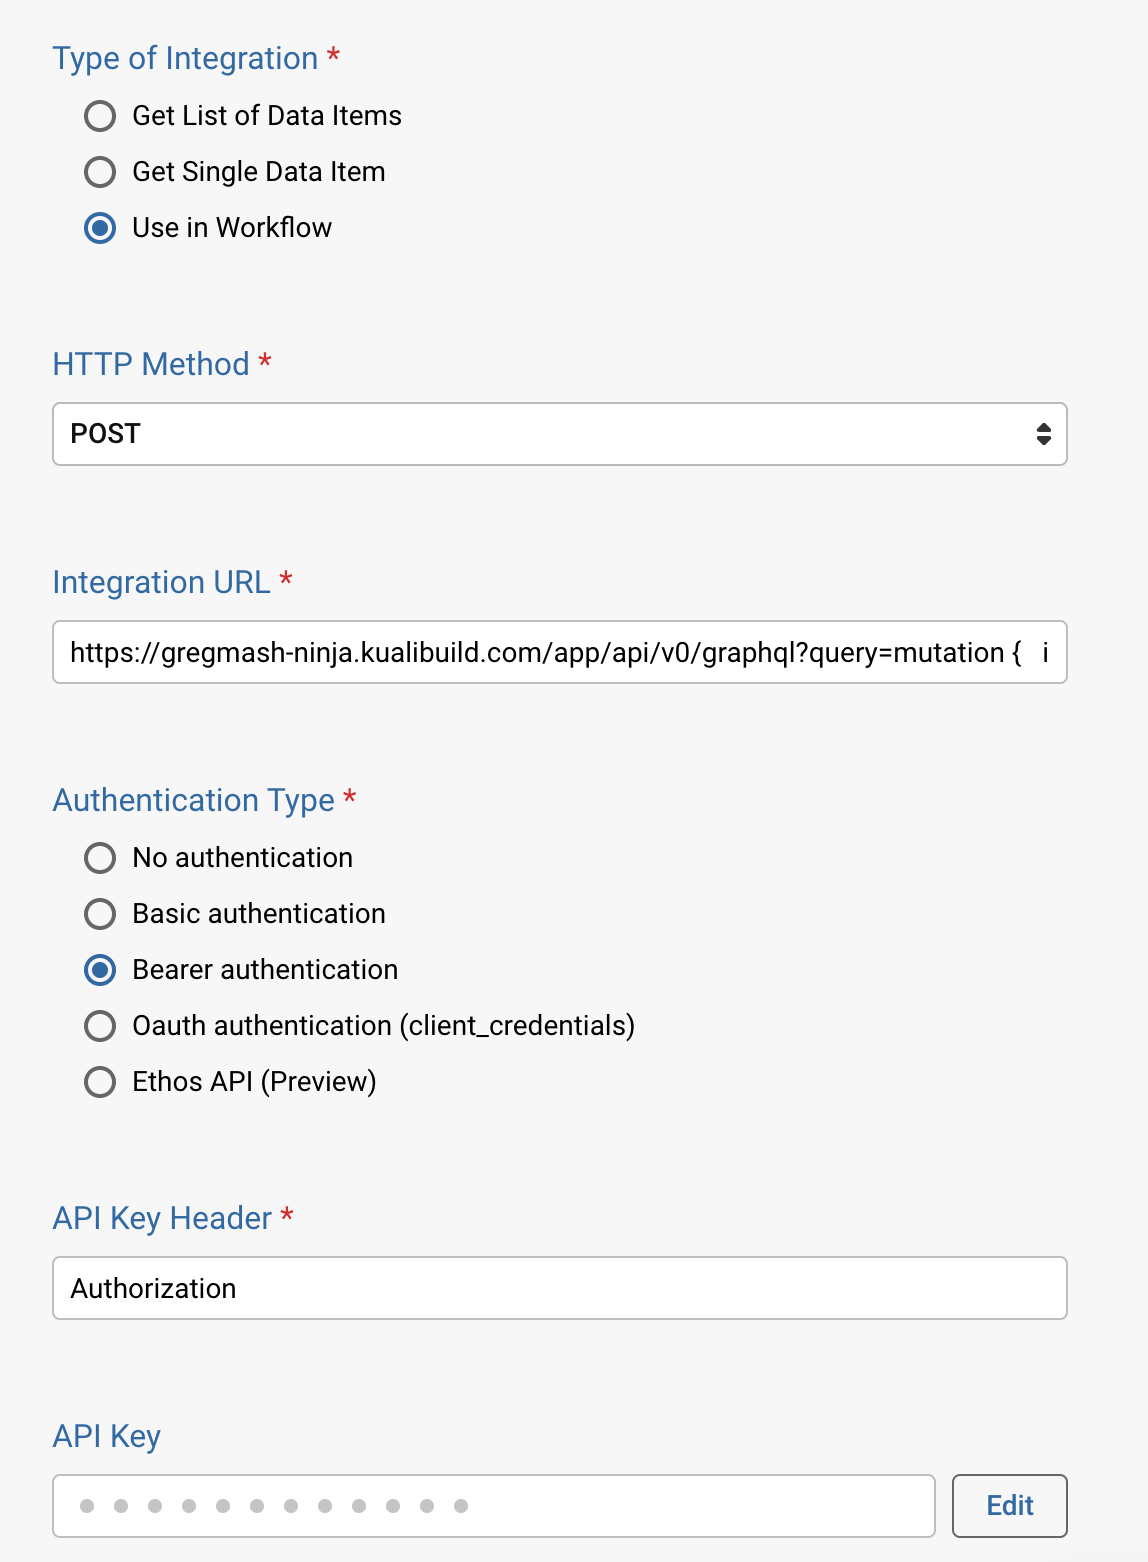1148x1562 pixels.
Task: Click the "HTTP Method" label
Action: tap(149, 364)
